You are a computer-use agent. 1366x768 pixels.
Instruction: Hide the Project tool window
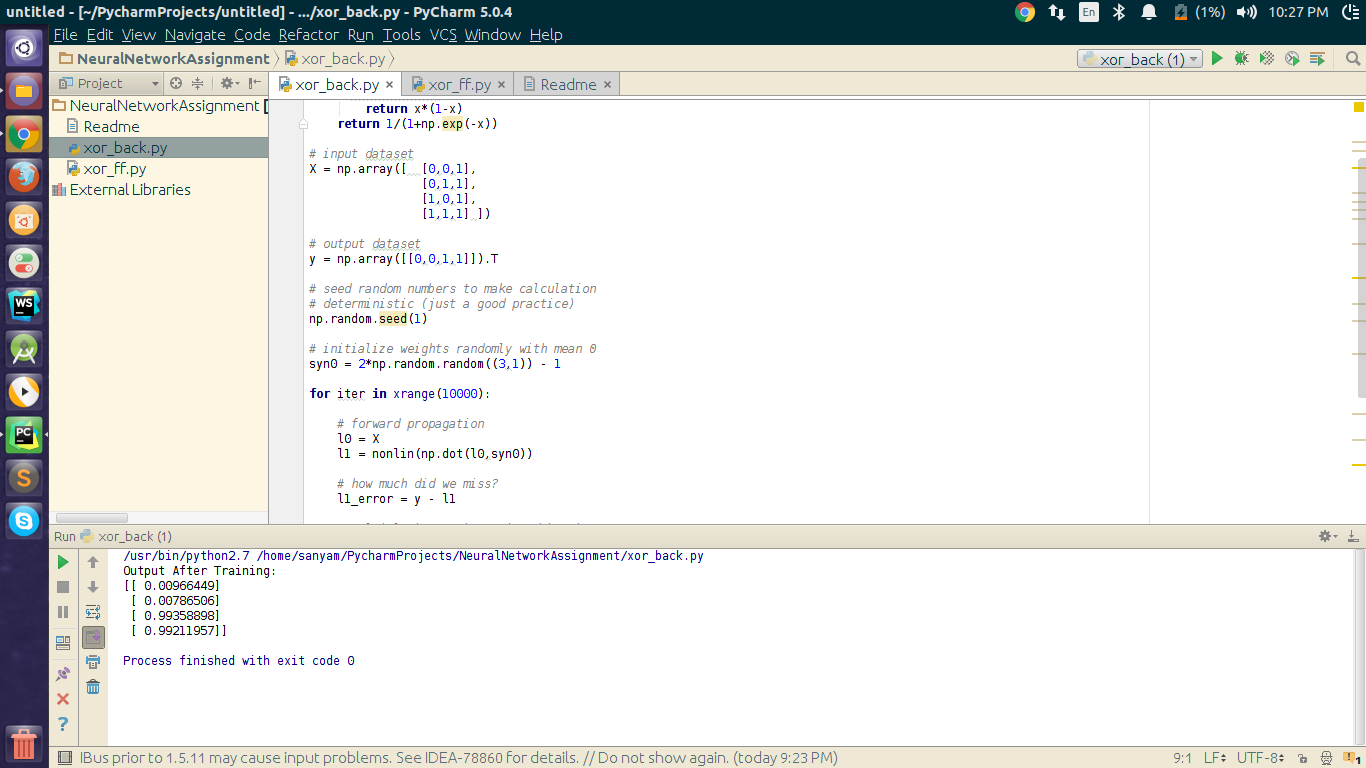coord(255,84)
